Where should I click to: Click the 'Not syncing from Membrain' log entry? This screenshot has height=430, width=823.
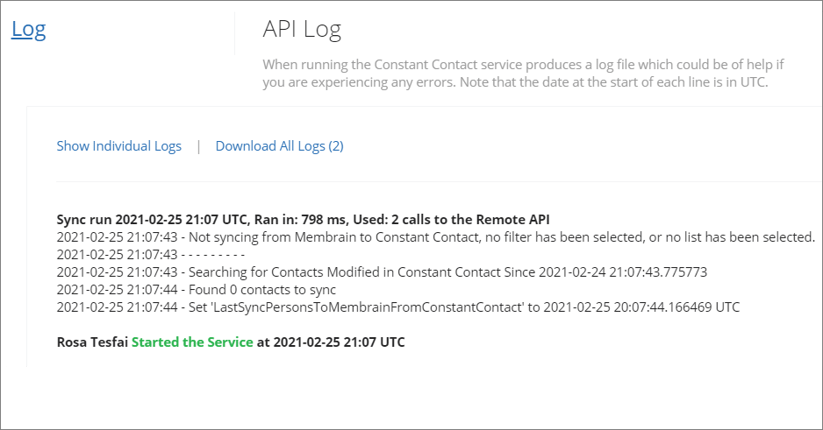point(436,237)
